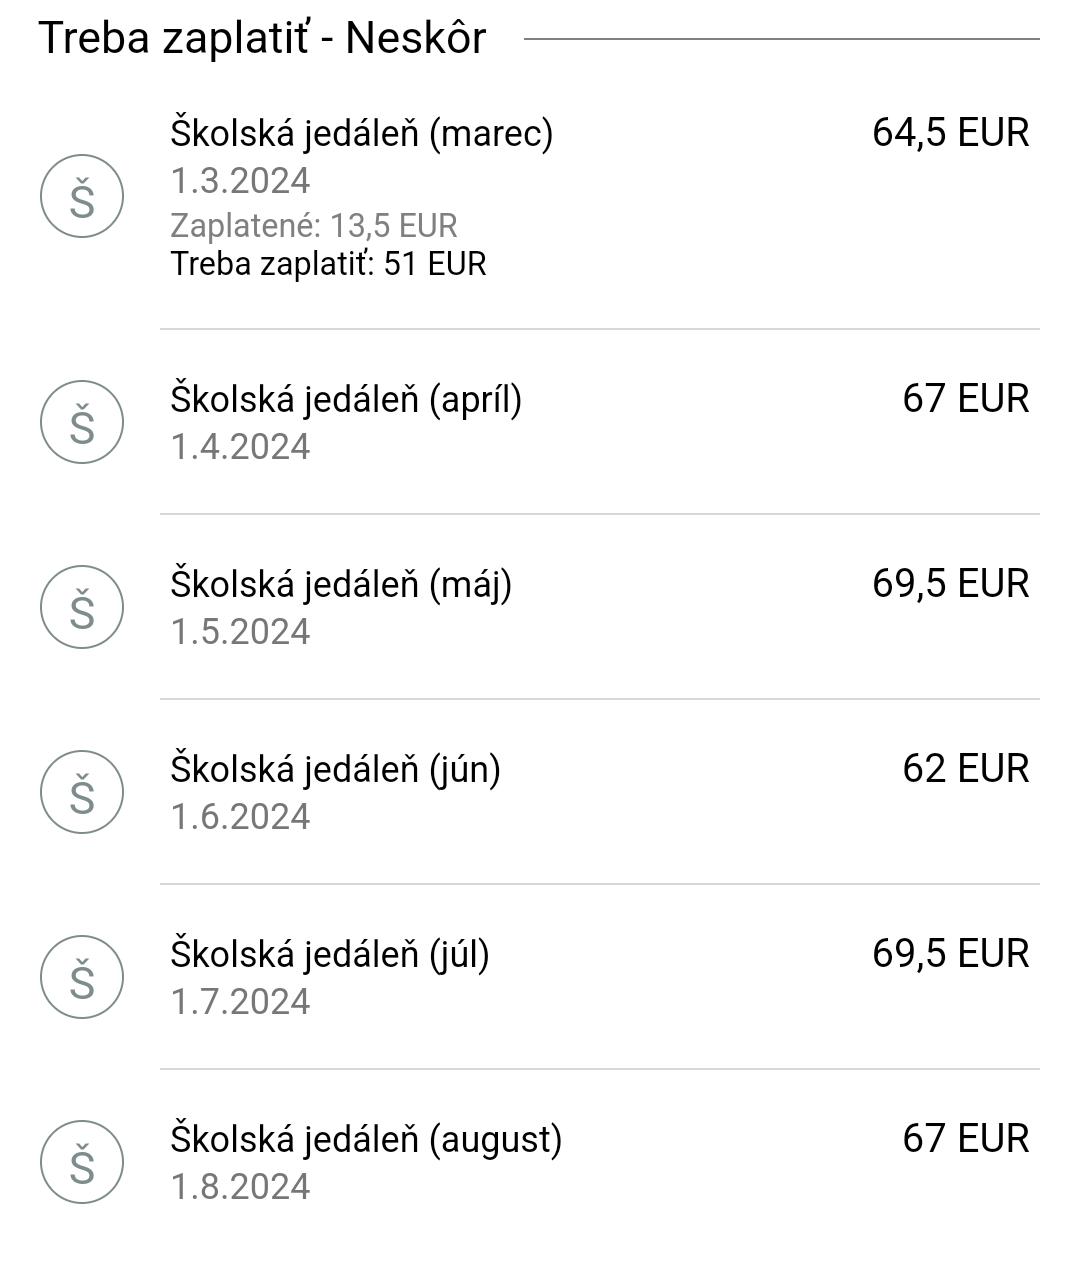Open Školská jedáleň (jún) payment item
The width and height of the screenshot is (1080, 1266).
(335, 769)
